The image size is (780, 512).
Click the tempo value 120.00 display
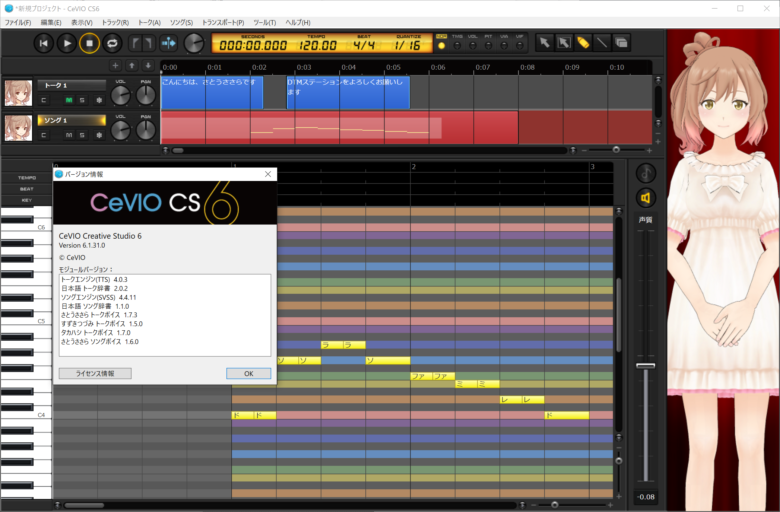click(x=317, y=45)
